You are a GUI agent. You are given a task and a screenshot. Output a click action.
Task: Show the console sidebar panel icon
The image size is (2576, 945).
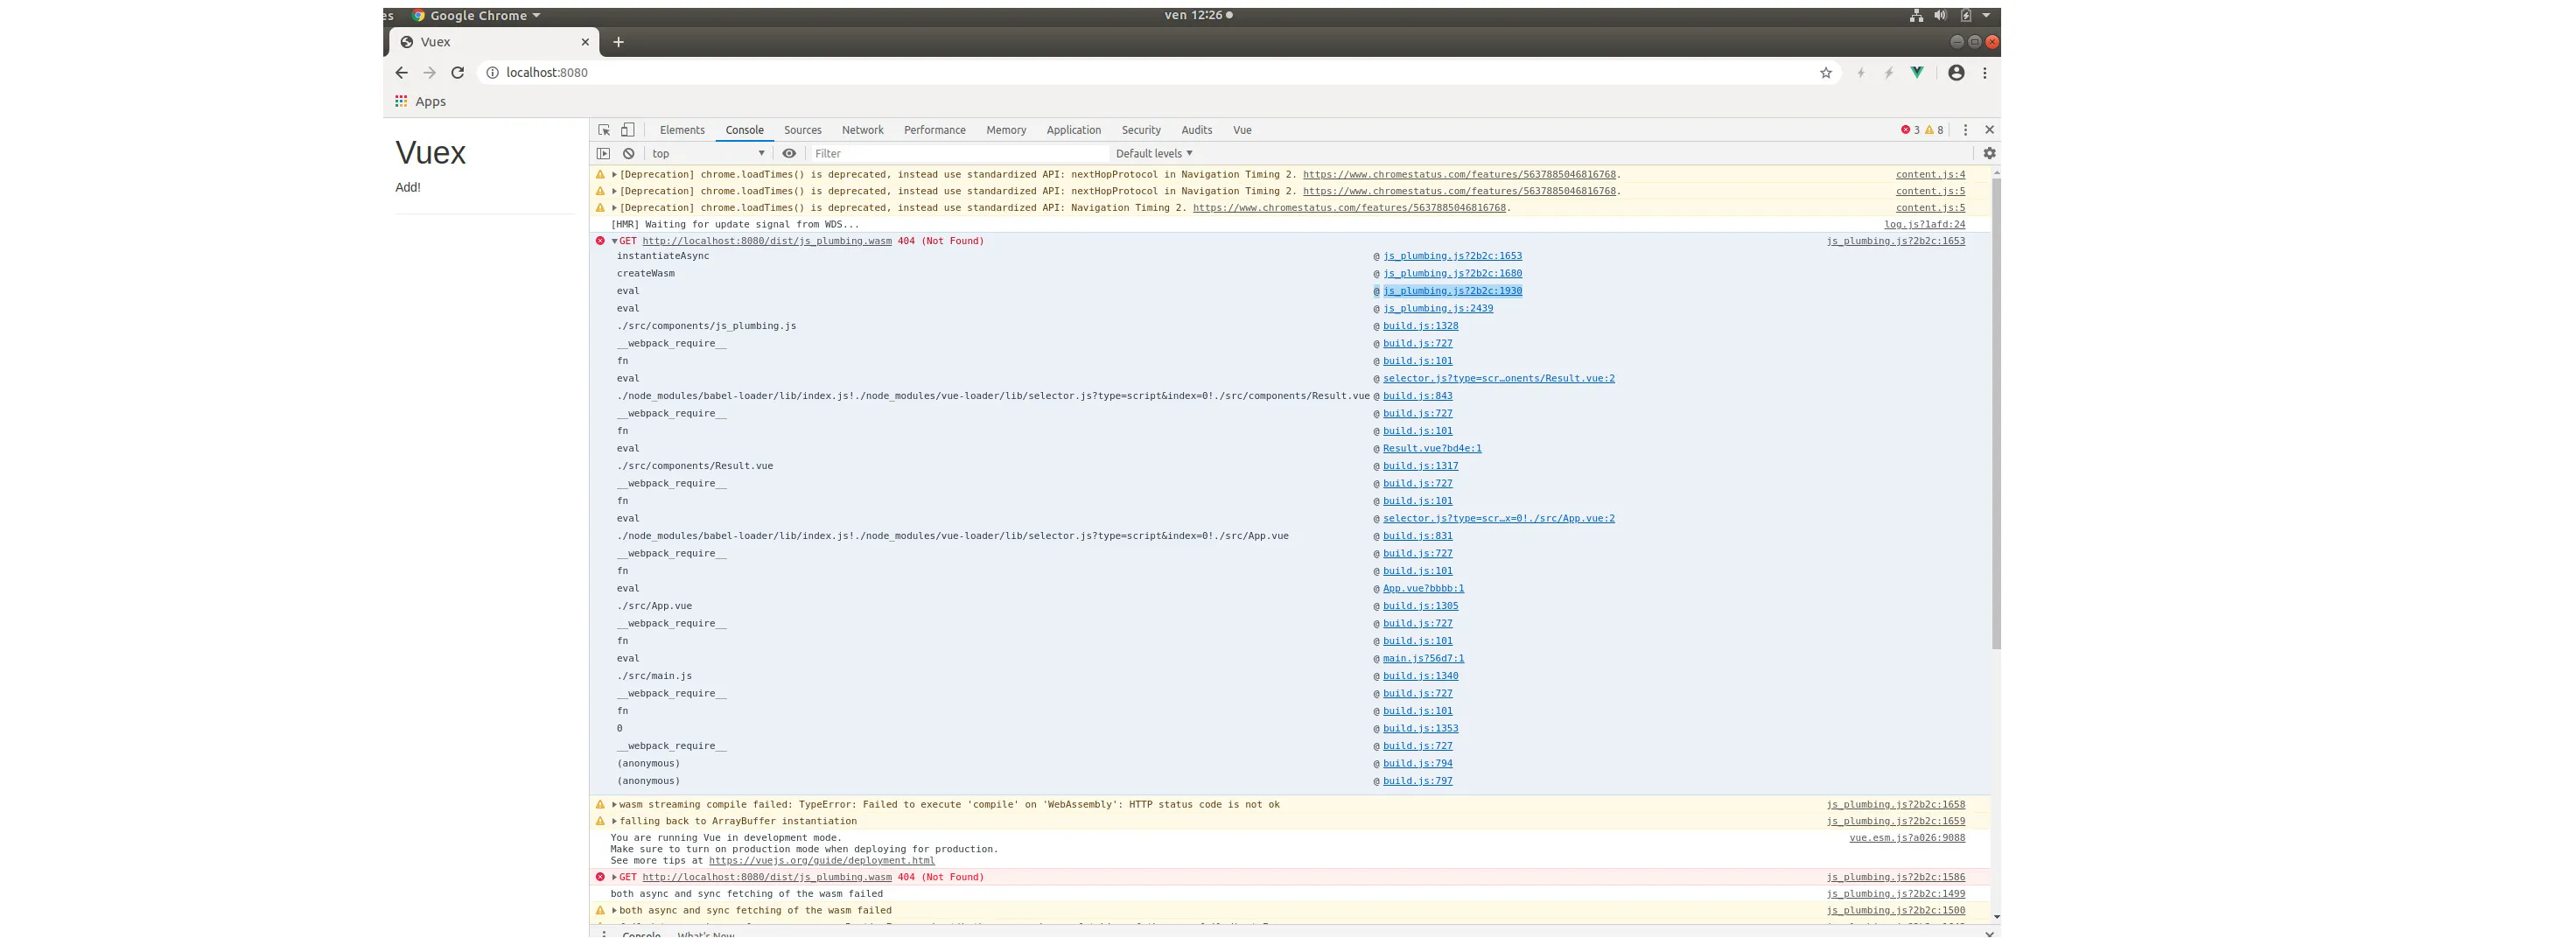coord(603,154)
